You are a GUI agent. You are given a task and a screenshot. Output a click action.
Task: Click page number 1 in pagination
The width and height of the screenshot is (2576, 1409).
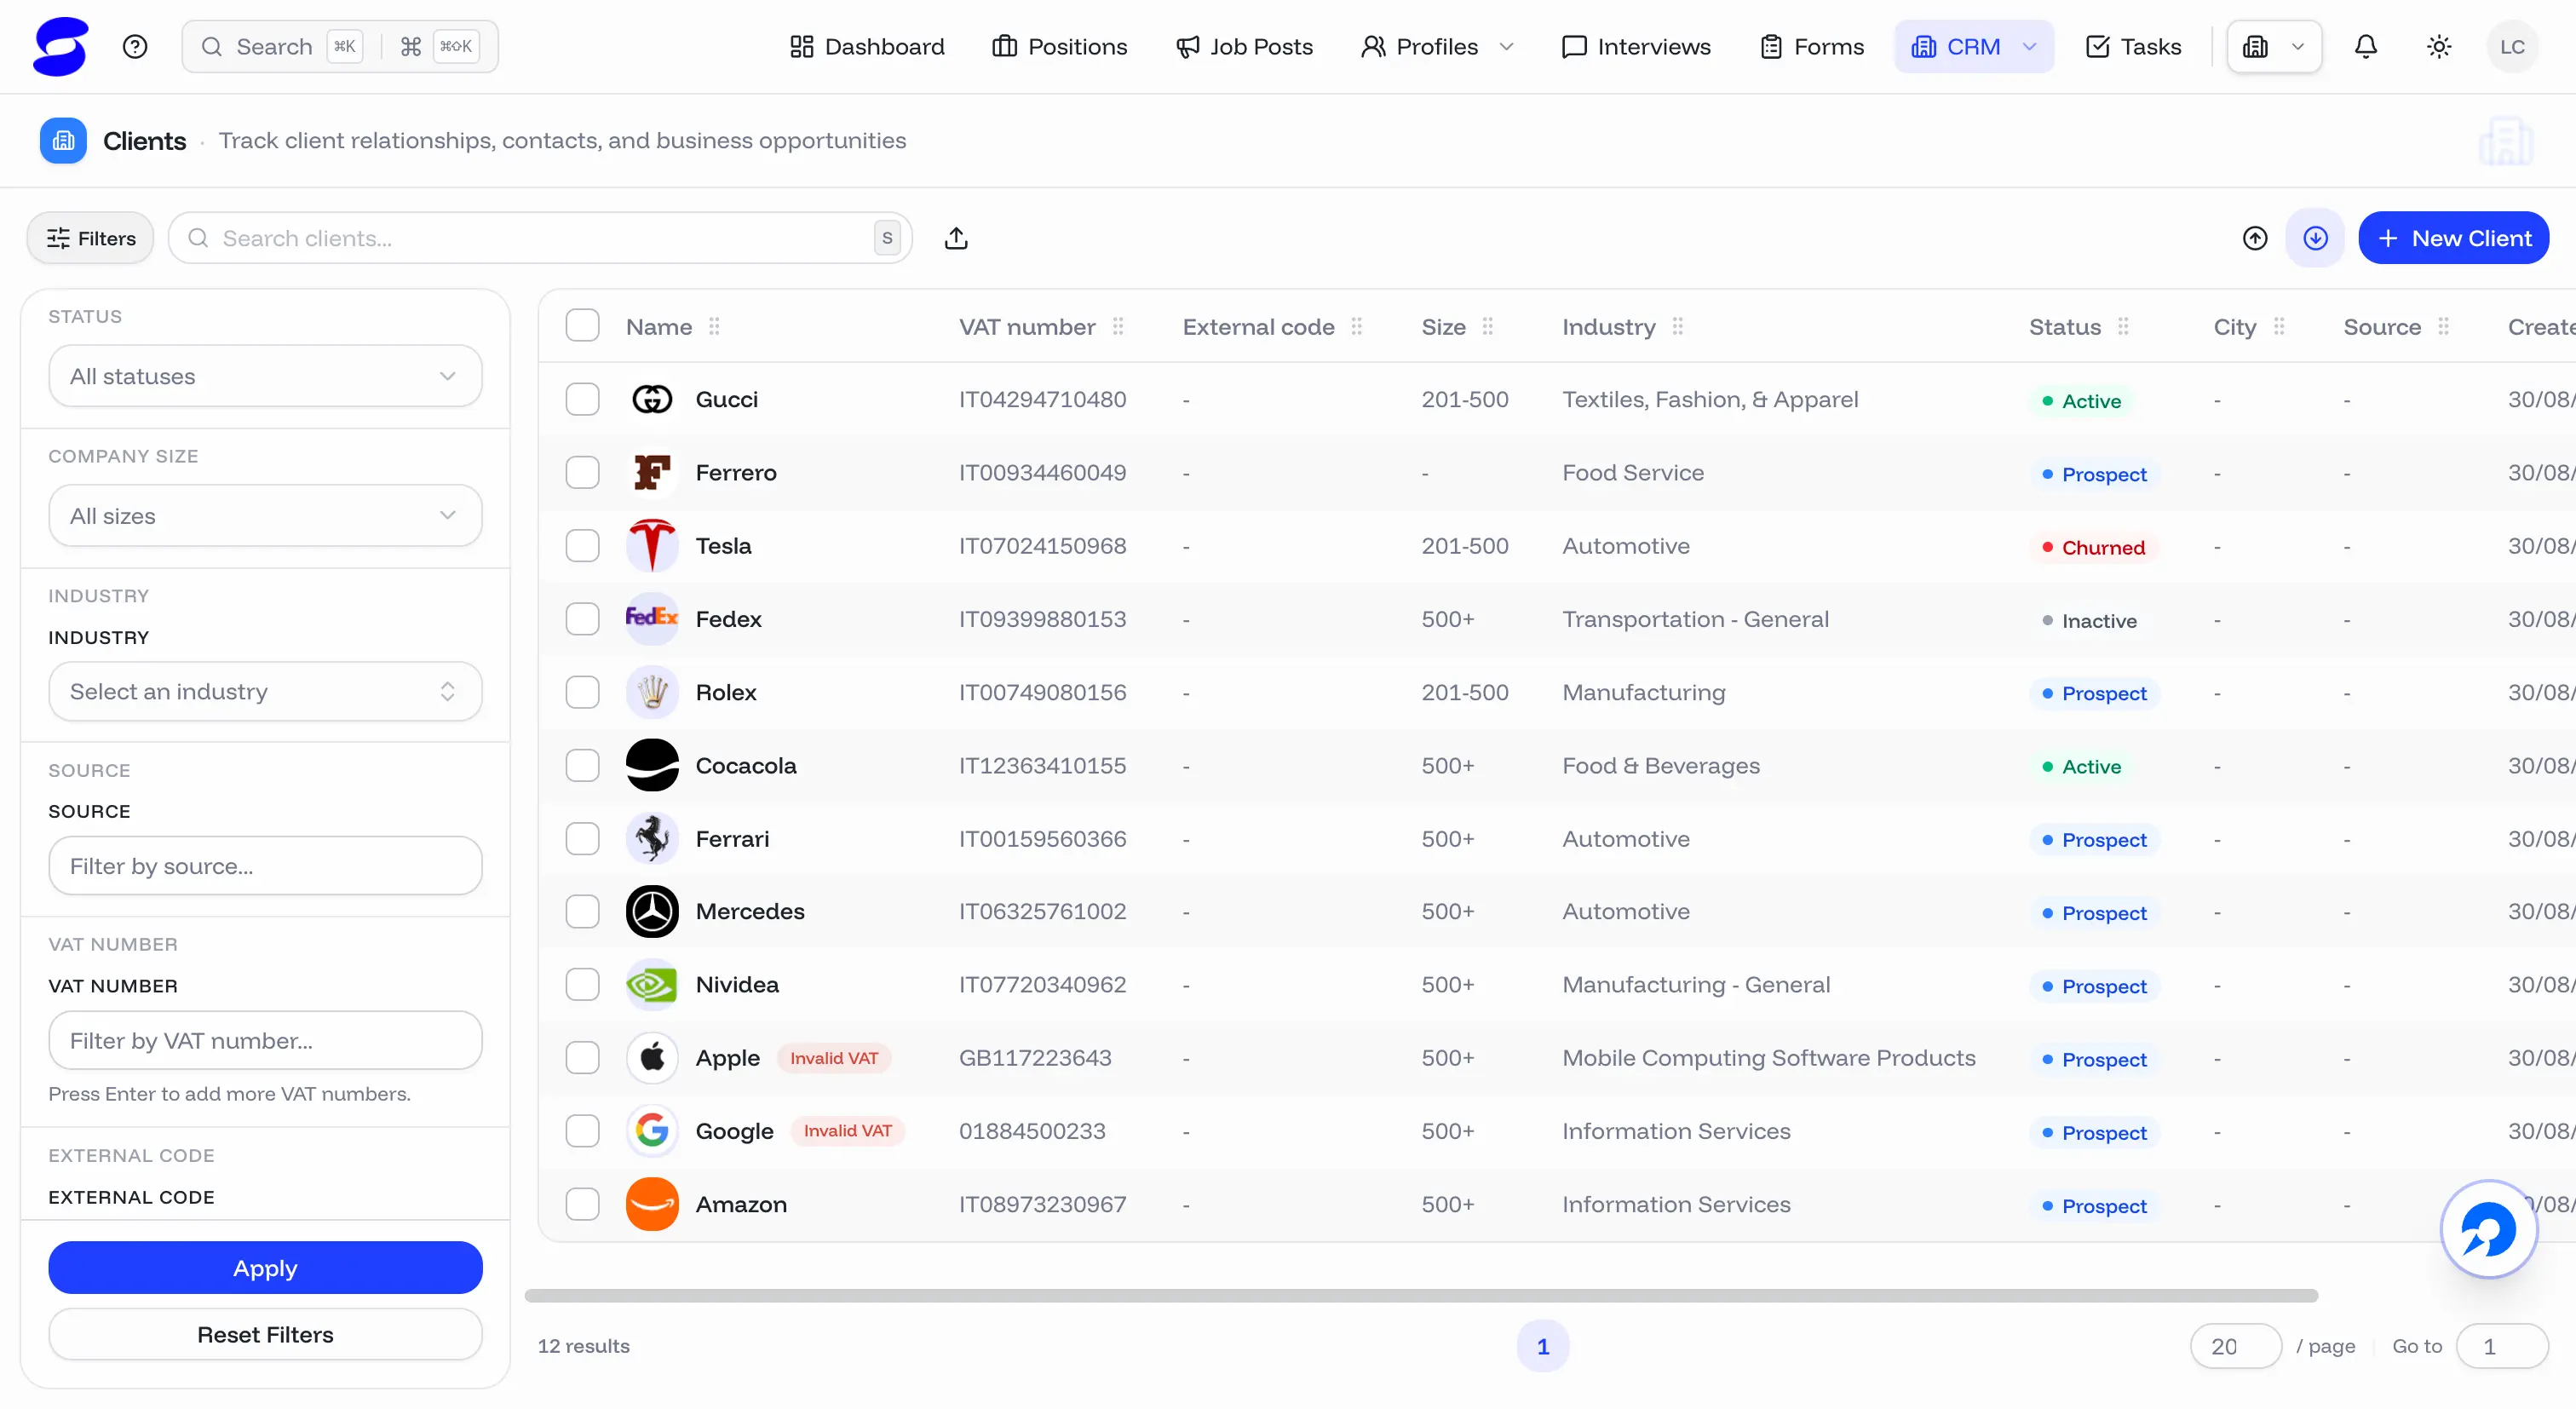tap(1542, 1346)
